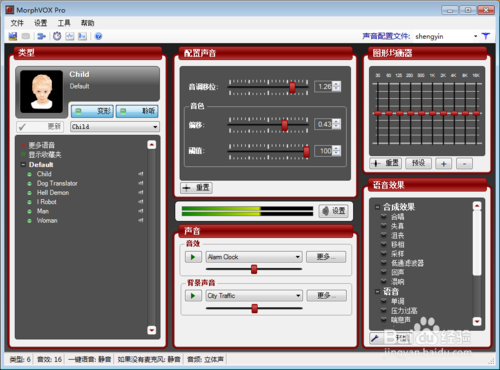Click equalizer plus band button
Screen dimensions: 500x370
[x=443, y=164]
